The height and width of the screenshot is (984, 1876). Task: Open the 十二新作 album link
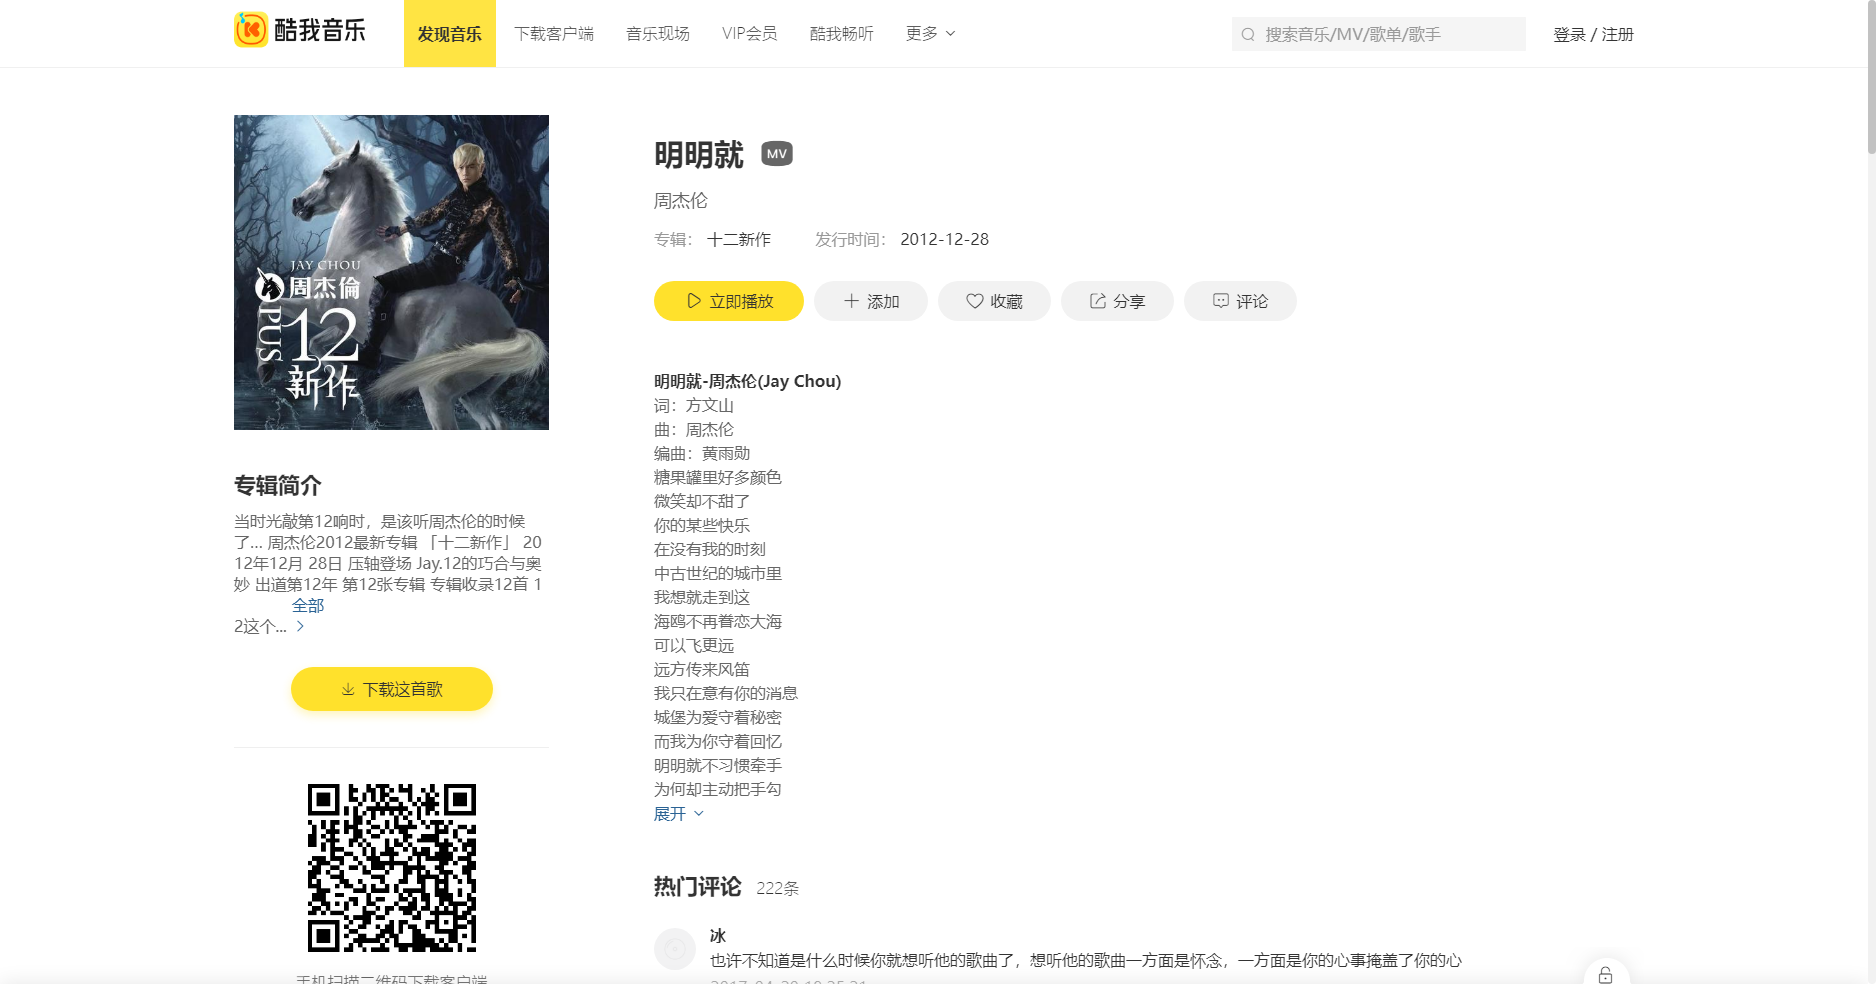[x=738, y=239]
